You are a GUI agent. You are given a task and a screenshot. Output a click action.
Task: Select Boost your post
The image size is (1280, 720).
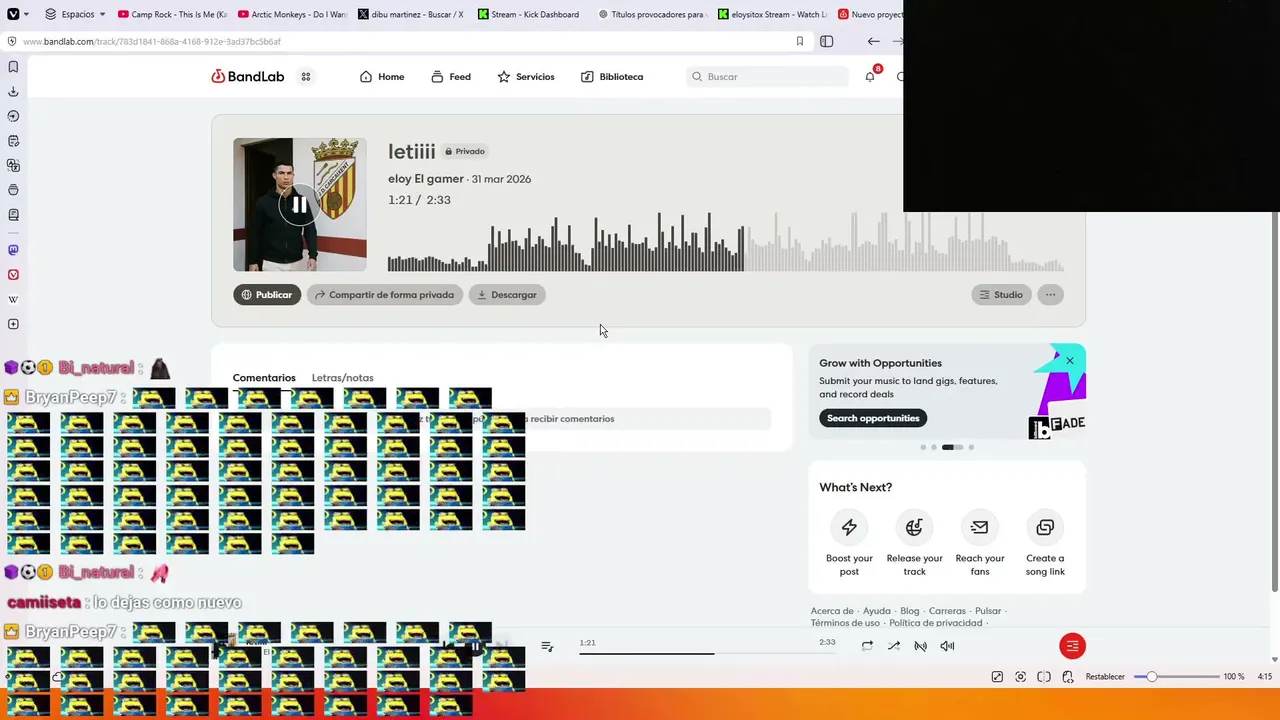[x=849, y=543]
